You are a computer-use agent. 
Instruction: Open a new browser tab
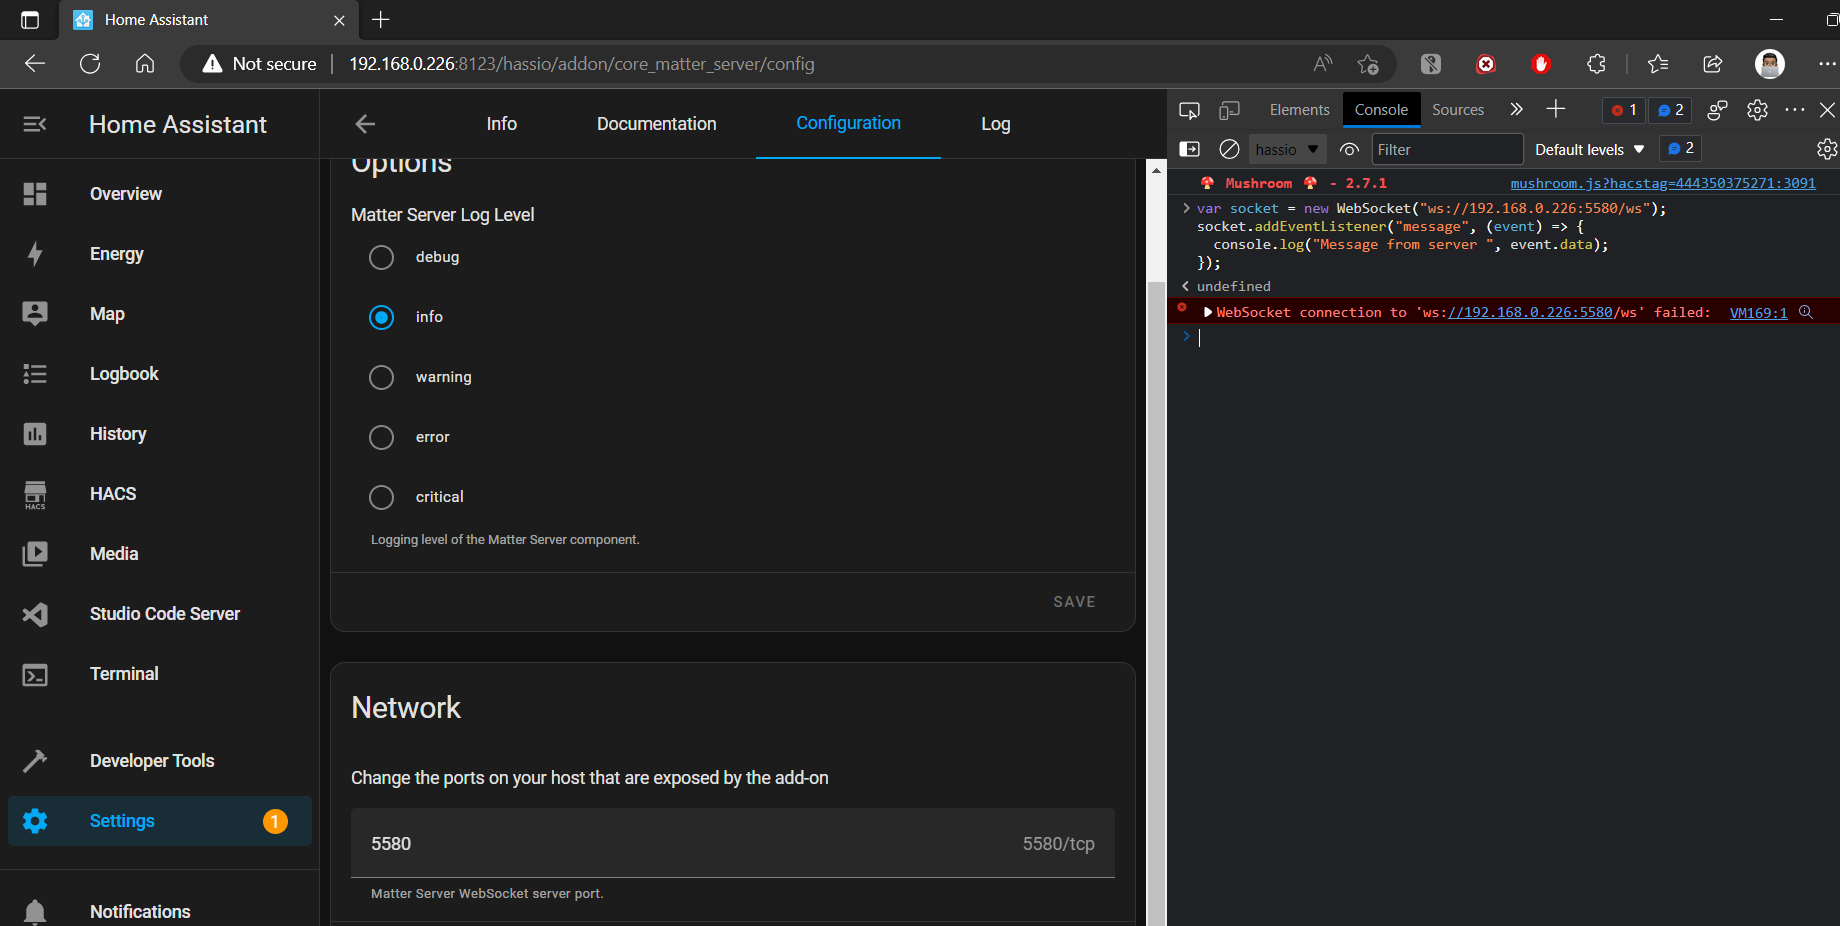tap(381, 19)
